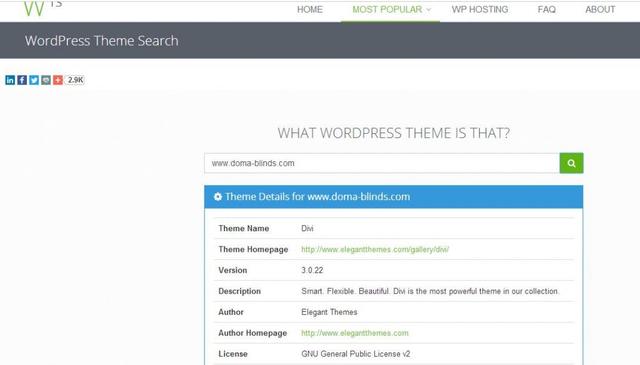Open the MOST POPULAR menu

[387, 9]
